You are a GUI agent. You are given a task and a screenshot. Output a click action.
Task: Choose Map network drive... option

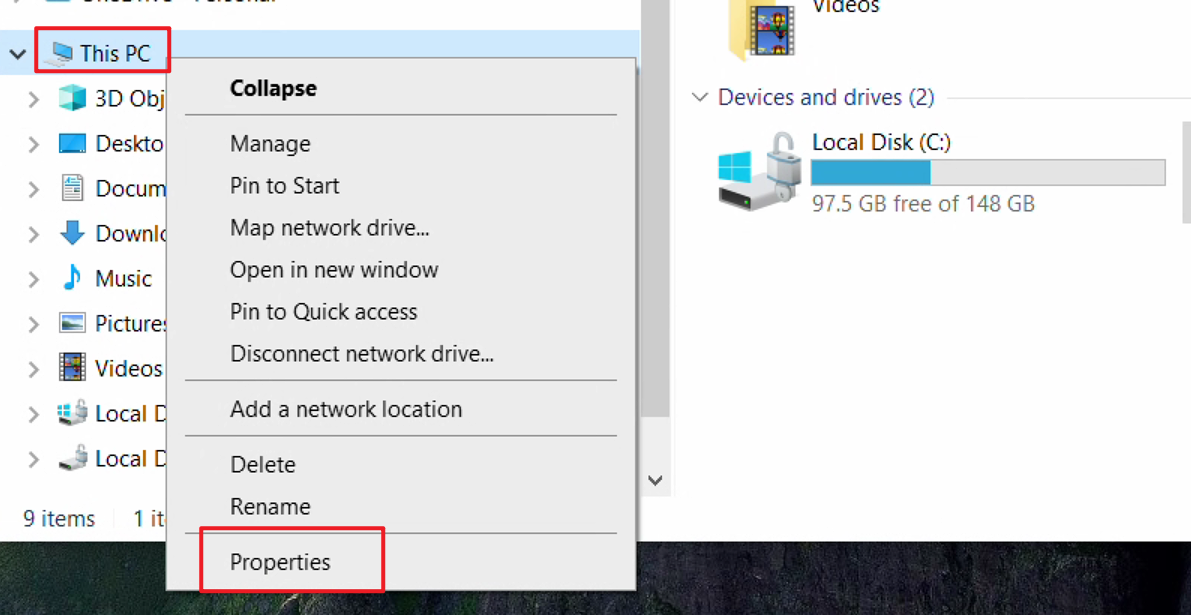tap(330, 228)
